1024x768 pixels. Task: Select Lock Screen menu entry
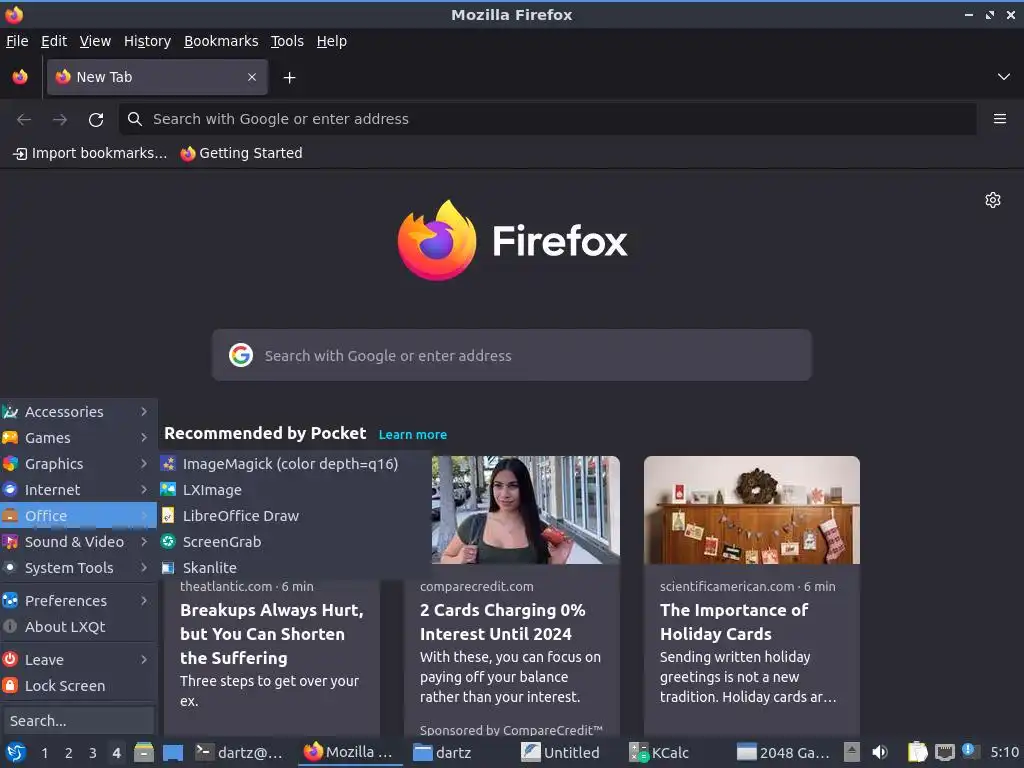78,686
